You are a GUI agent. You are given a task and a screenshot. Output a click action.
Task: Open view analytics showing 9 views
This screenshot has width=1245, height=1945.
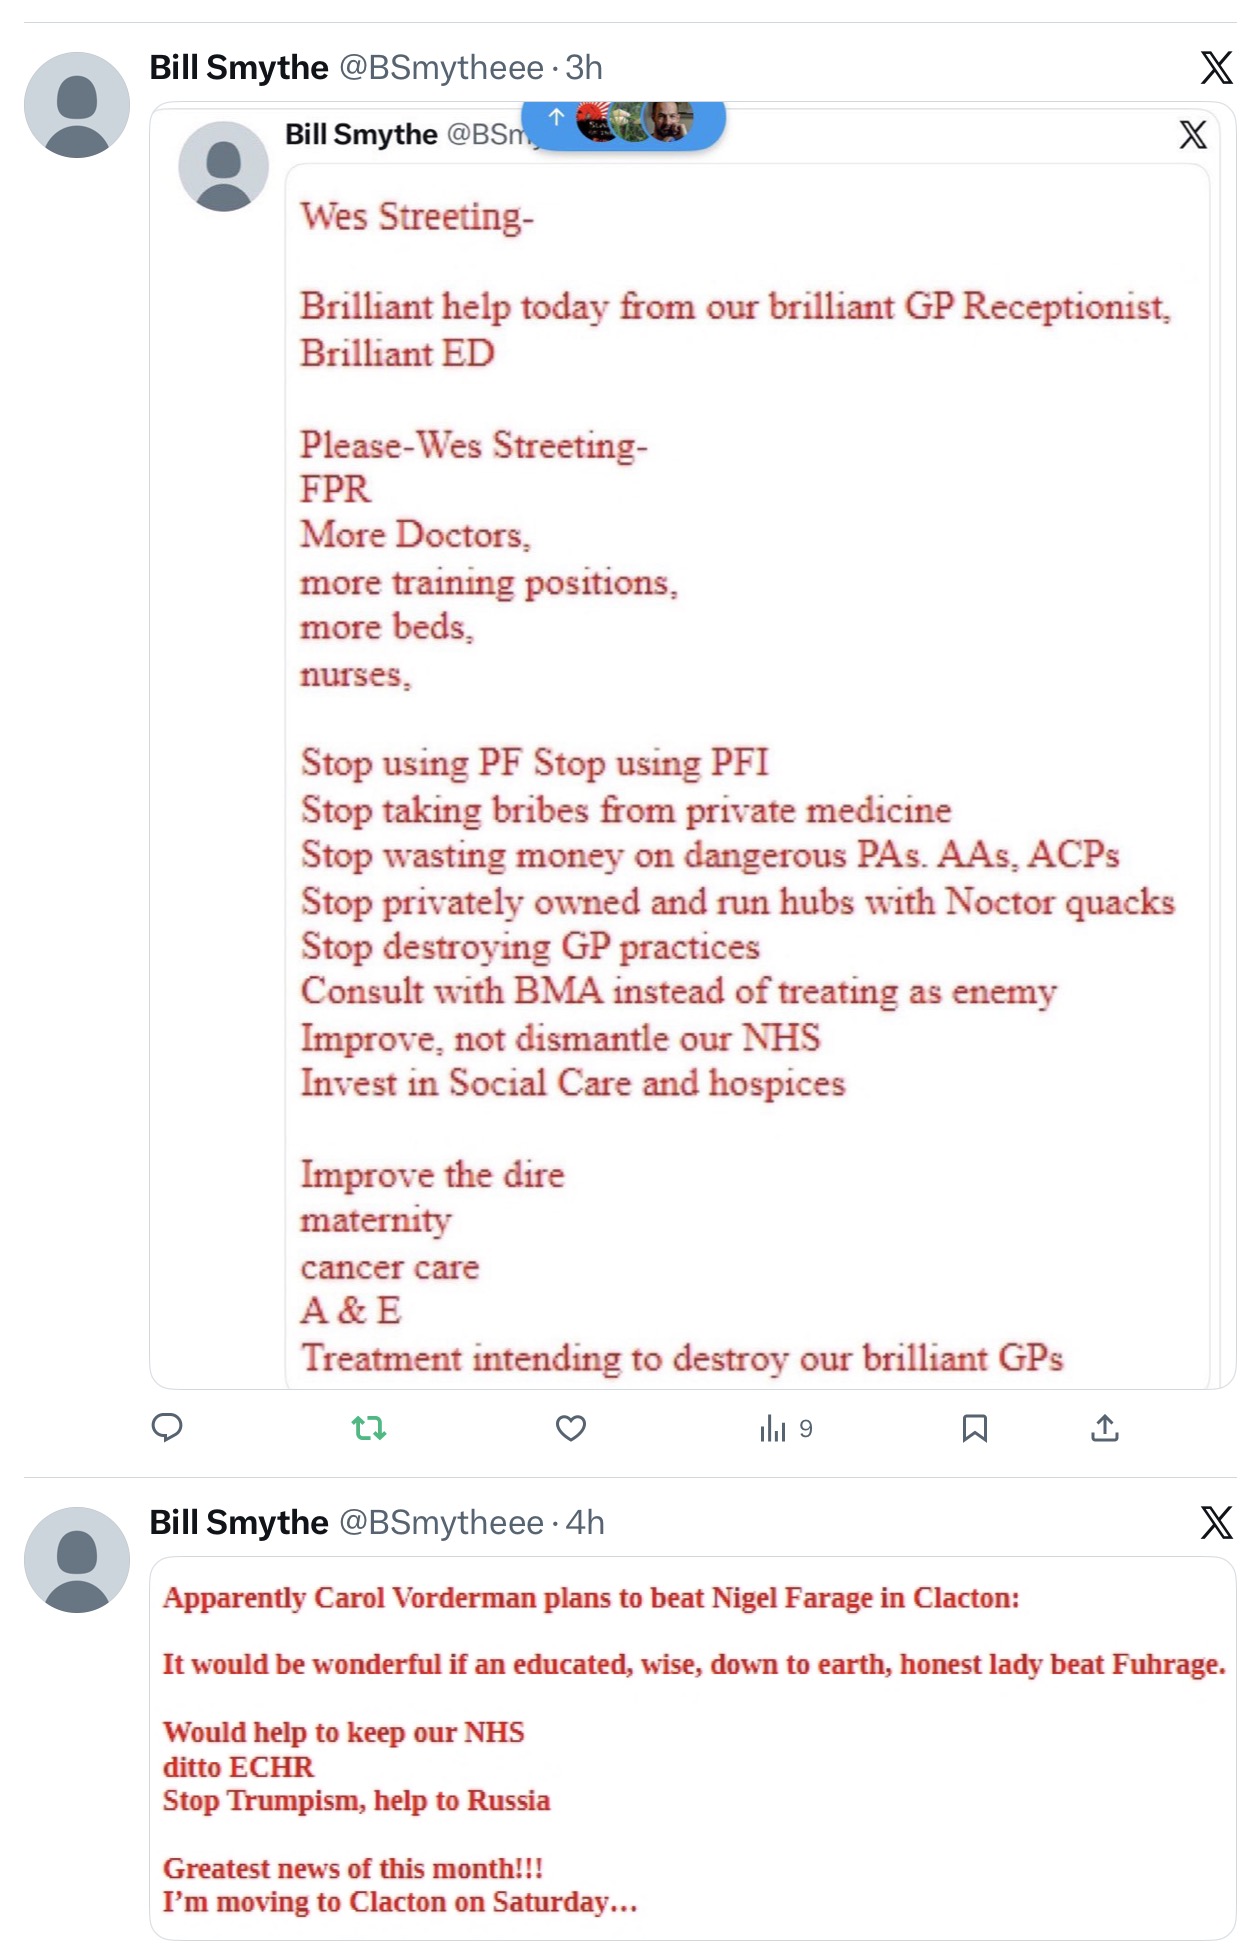786,1428
